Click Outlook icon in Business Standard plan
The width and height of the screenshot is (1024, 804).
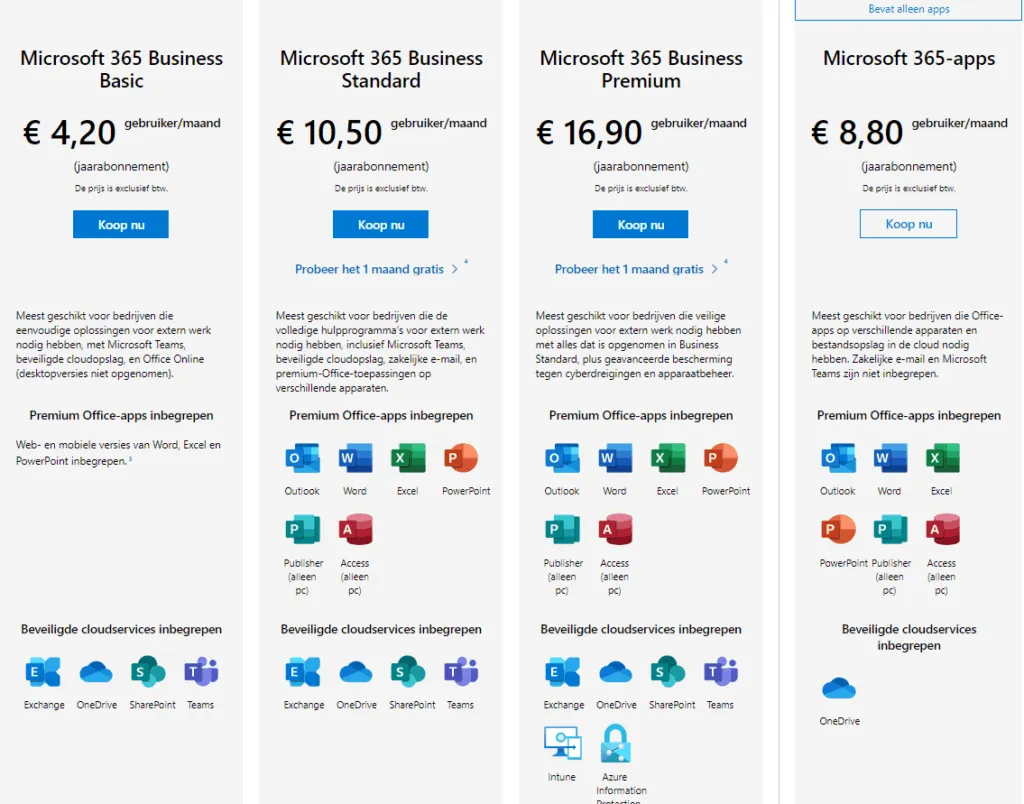click(x=302, y=459)
